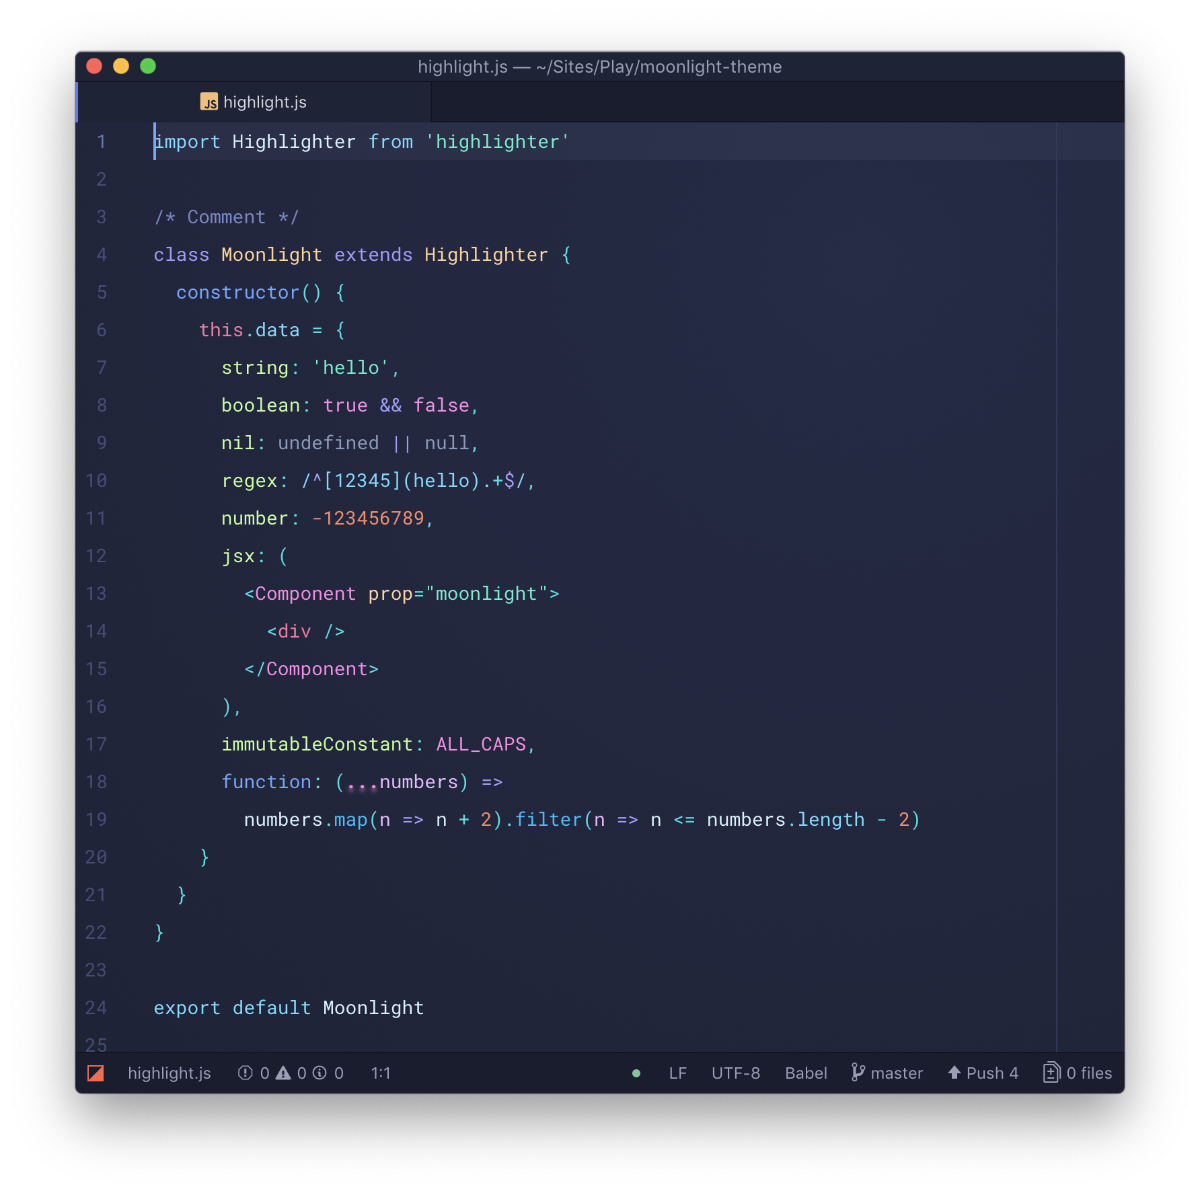
Task: Click the orange Atom logo in the status bar
Action: coord(95,1072)
